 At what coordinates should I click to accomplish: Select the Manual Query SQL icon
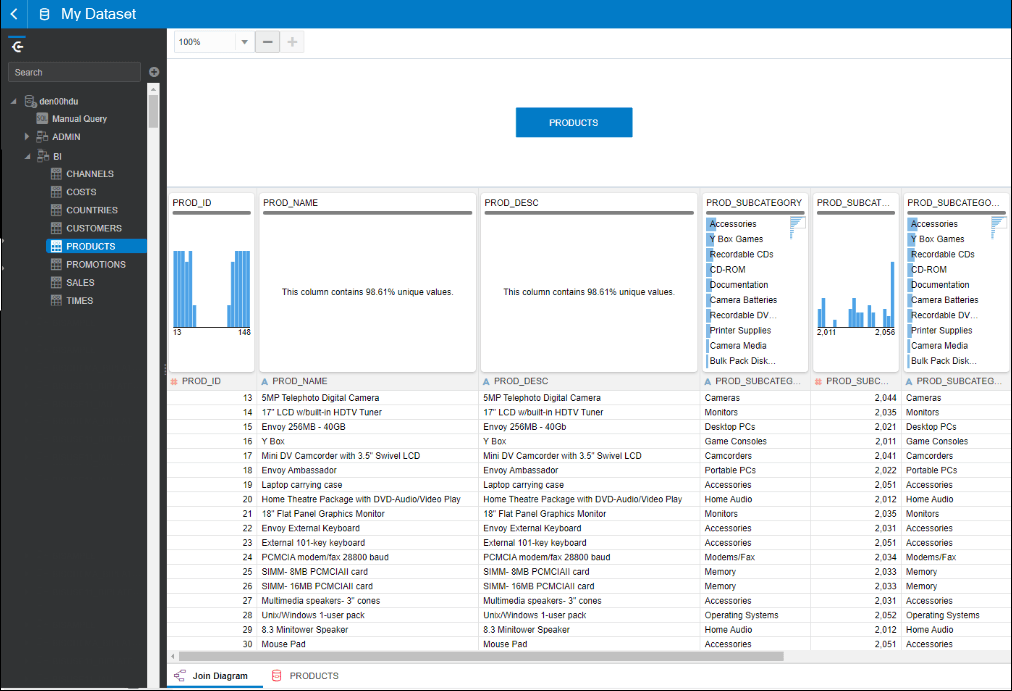tap(41, 118)
